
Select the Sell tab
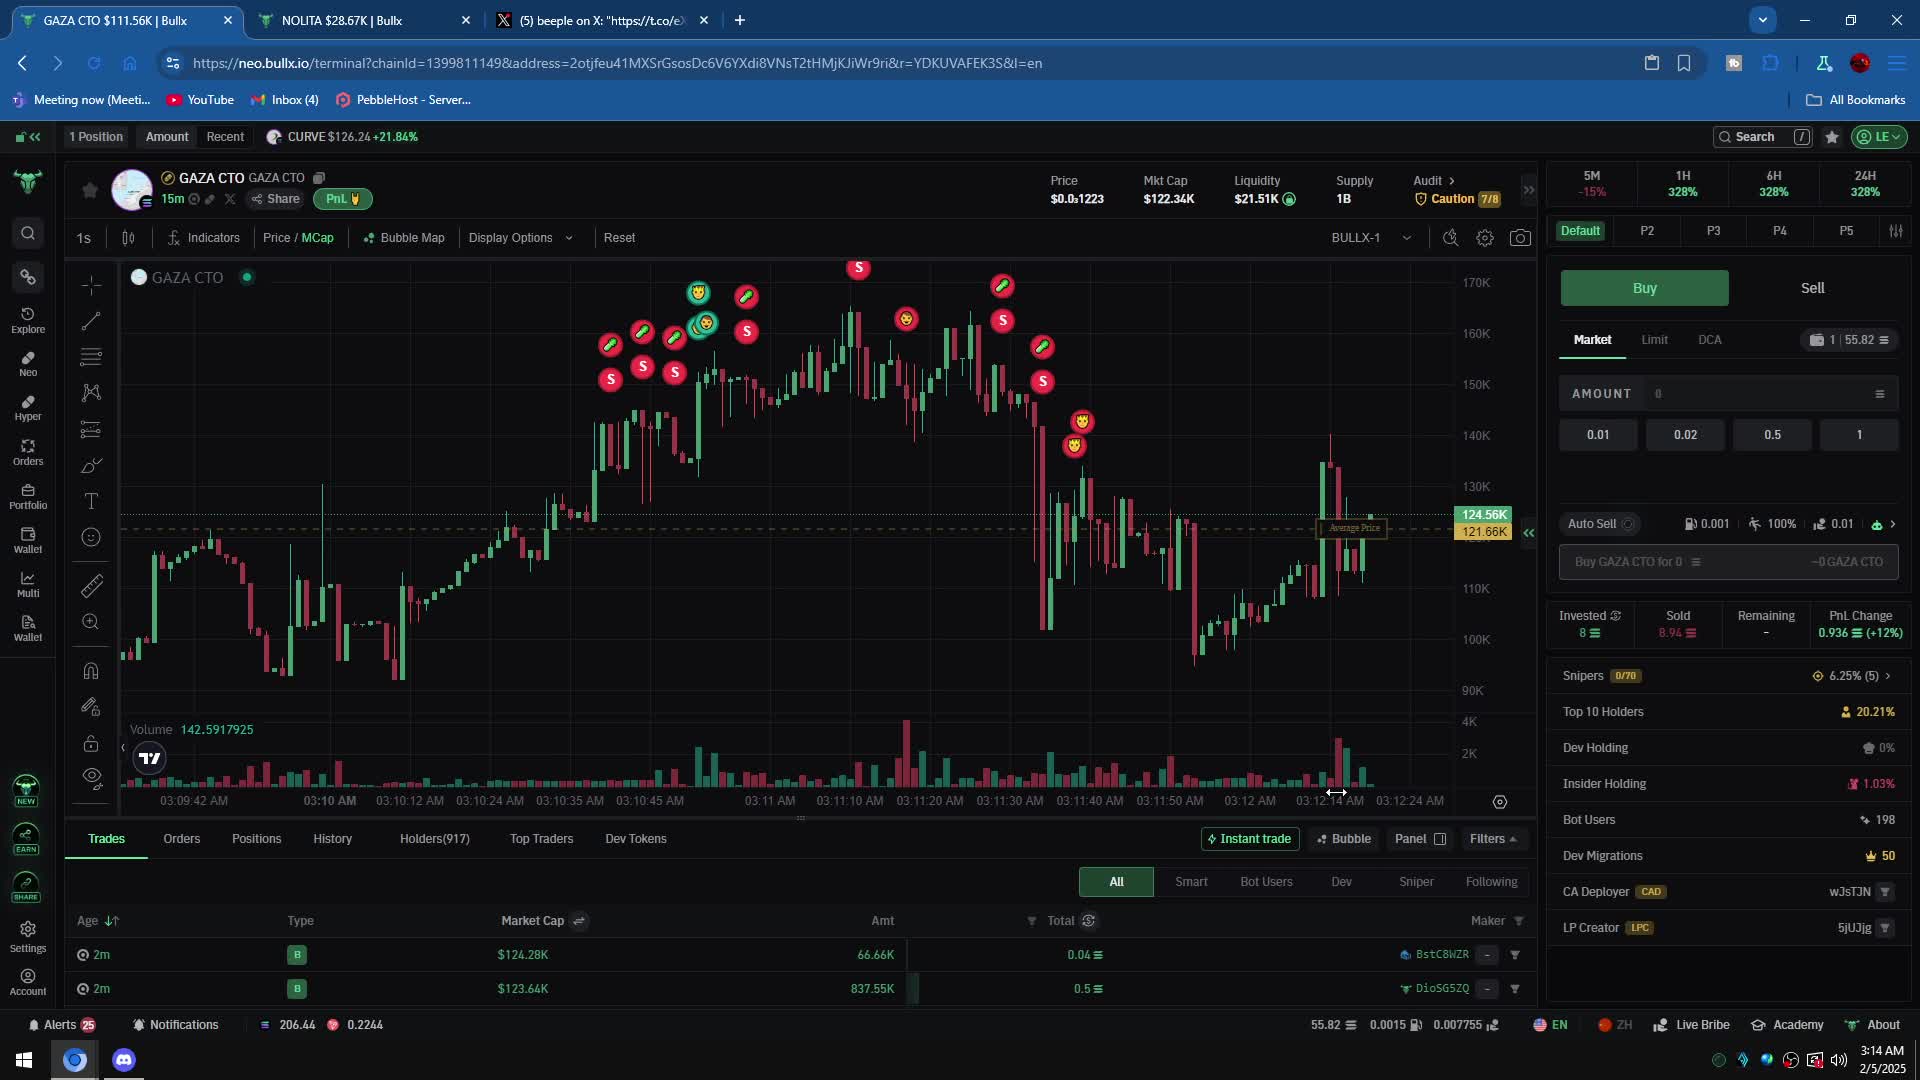point(1813,288)
